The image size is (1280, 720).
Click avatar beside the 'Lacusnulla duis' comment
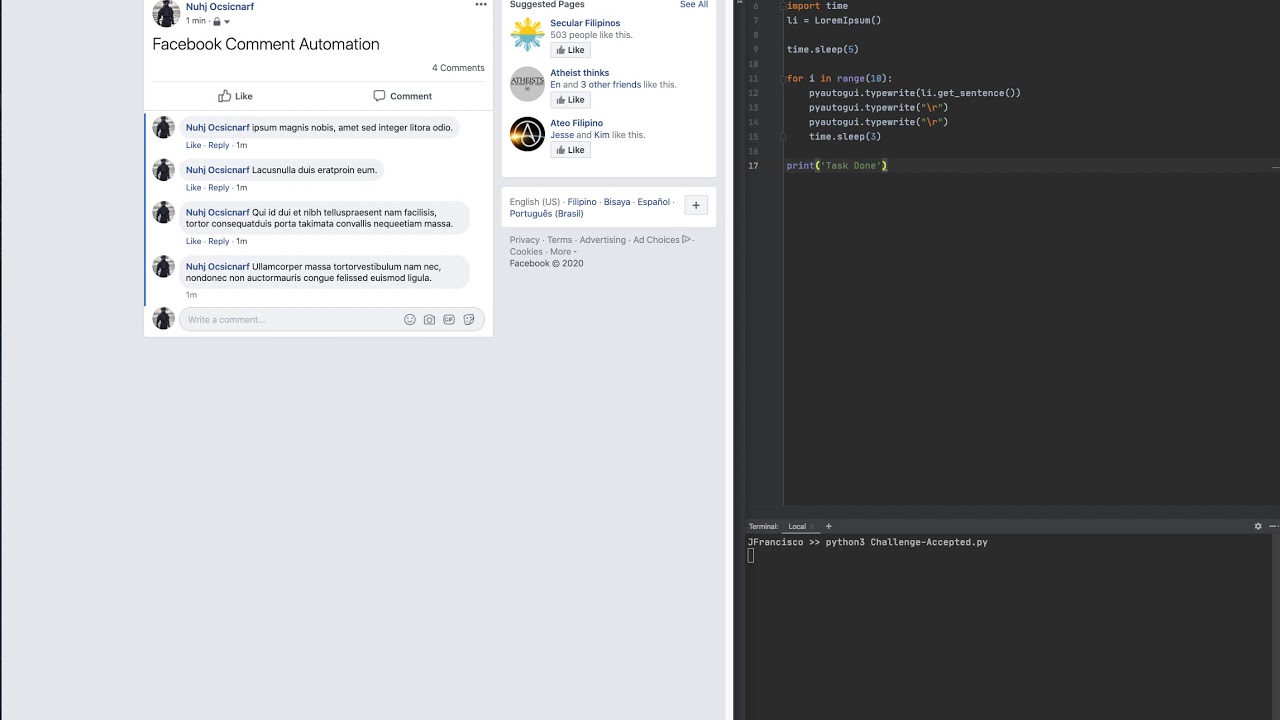[163, 170]
